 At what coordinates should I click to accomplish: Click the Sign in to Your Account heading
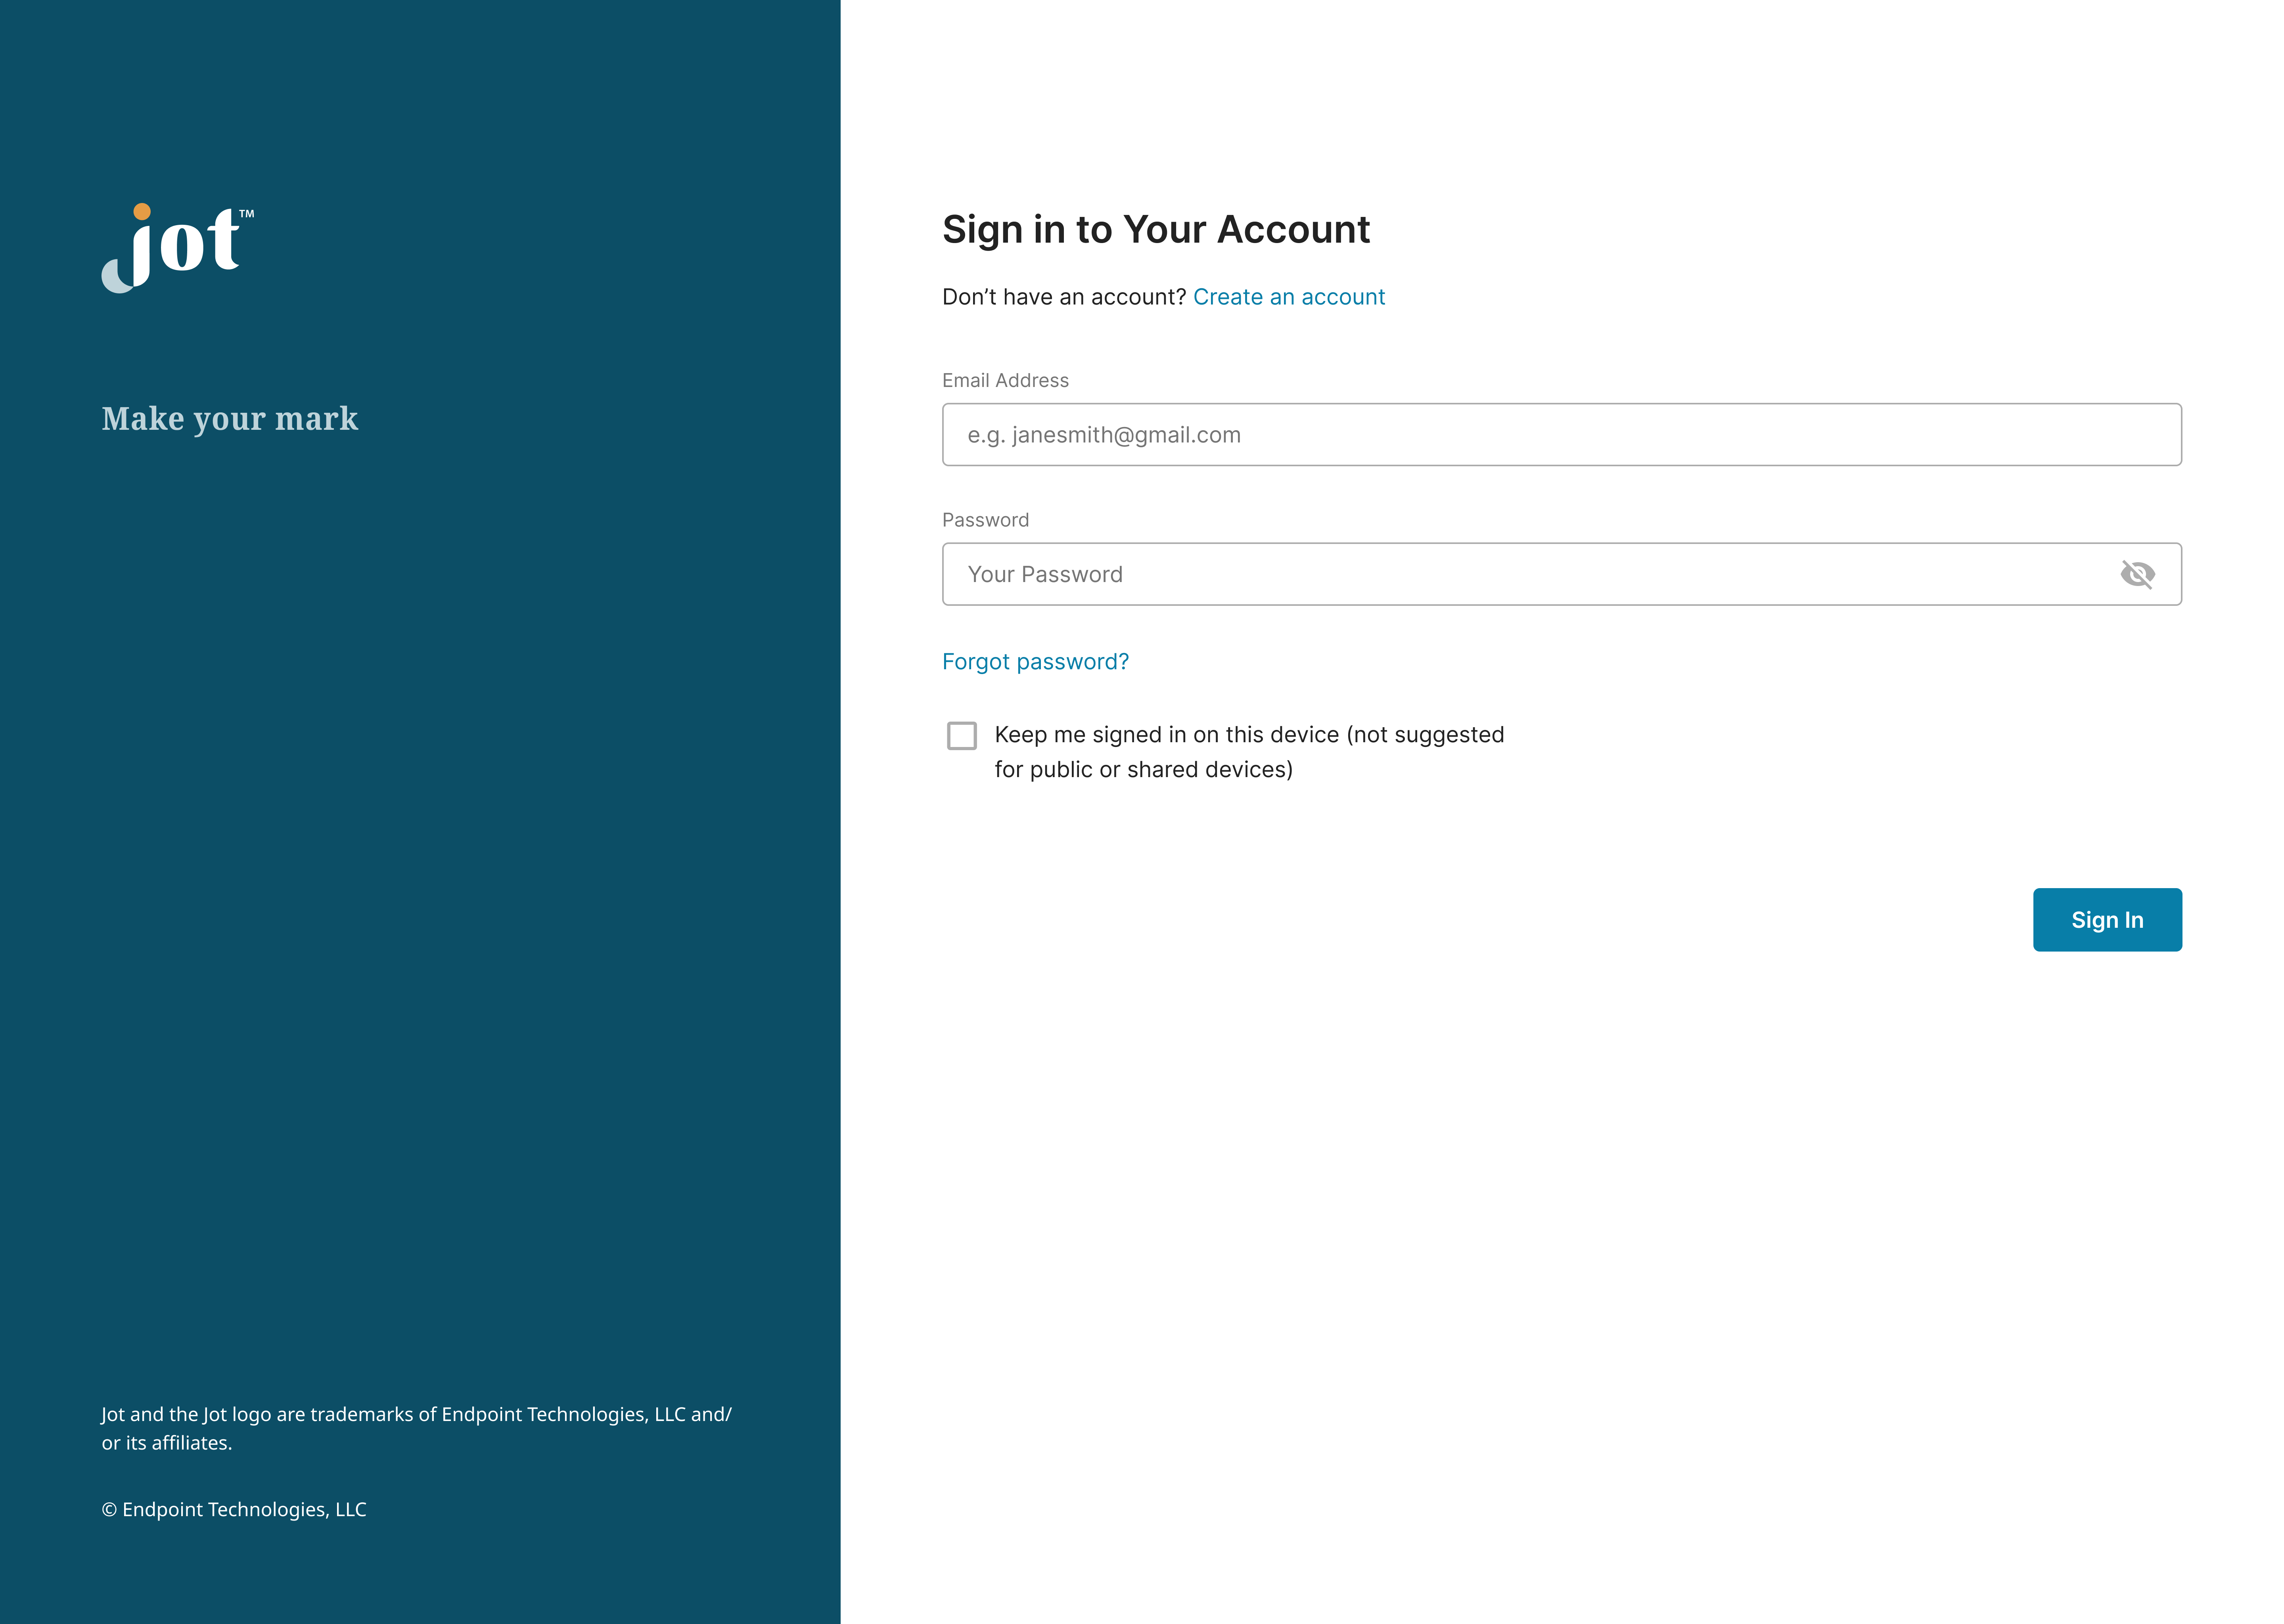click(x=1155, y=230)
